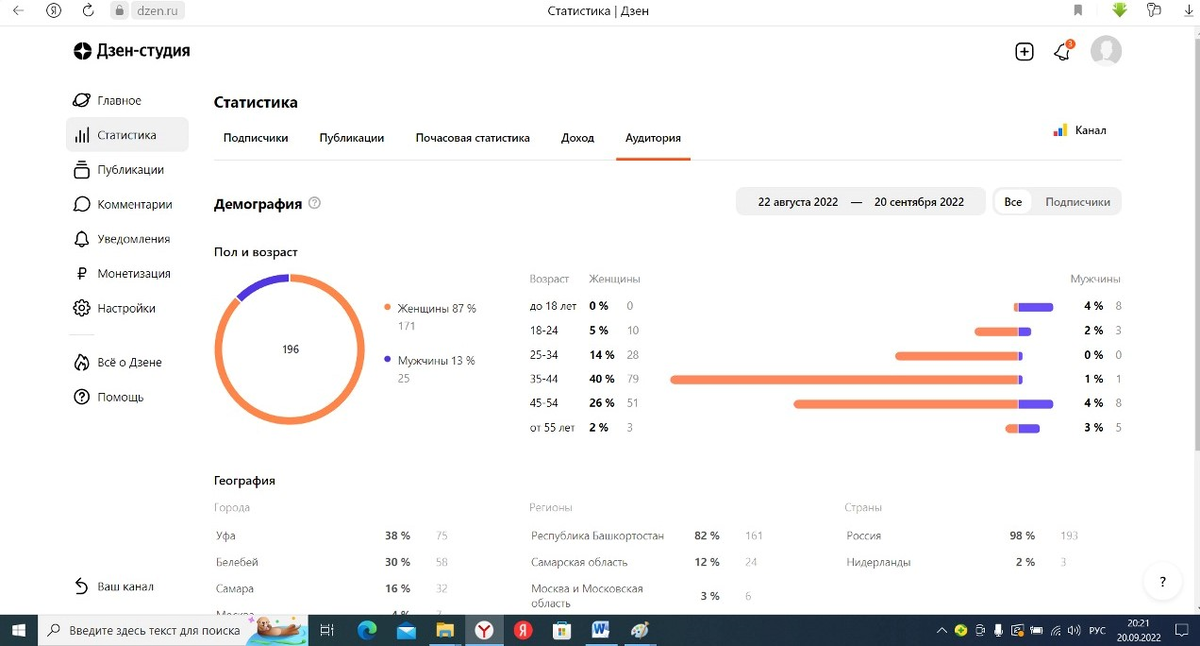Open the Mail app on the taskbar
The image size is (1200, 646).
coord(406,631)
